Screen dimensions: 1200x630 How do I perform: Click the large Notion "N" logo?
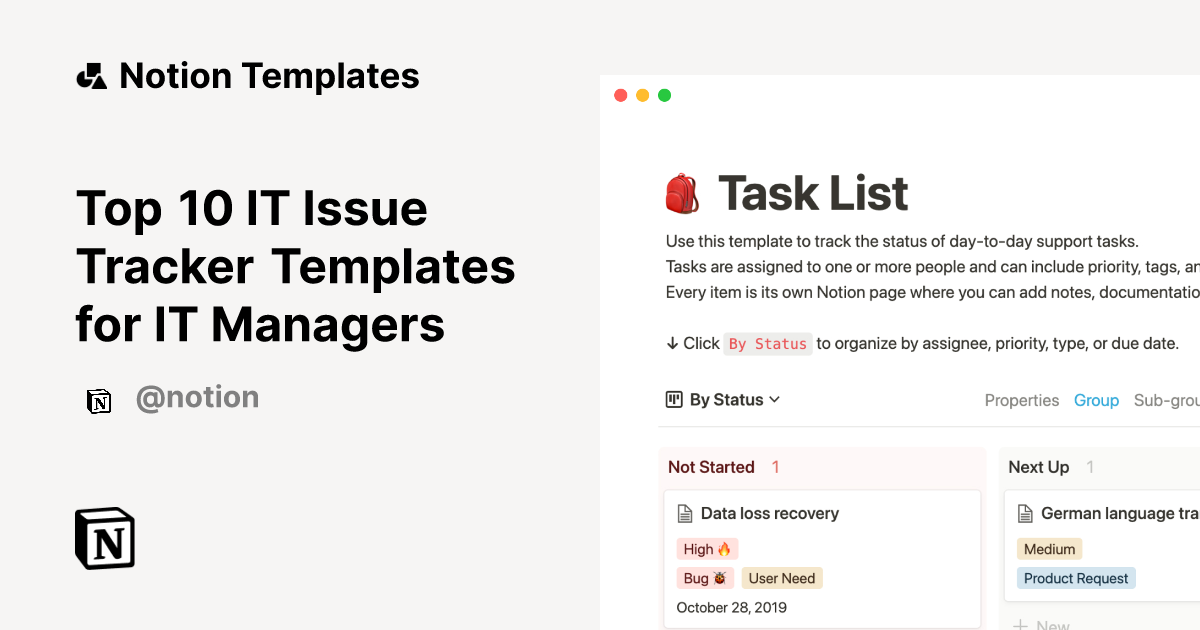pos(103,538)
